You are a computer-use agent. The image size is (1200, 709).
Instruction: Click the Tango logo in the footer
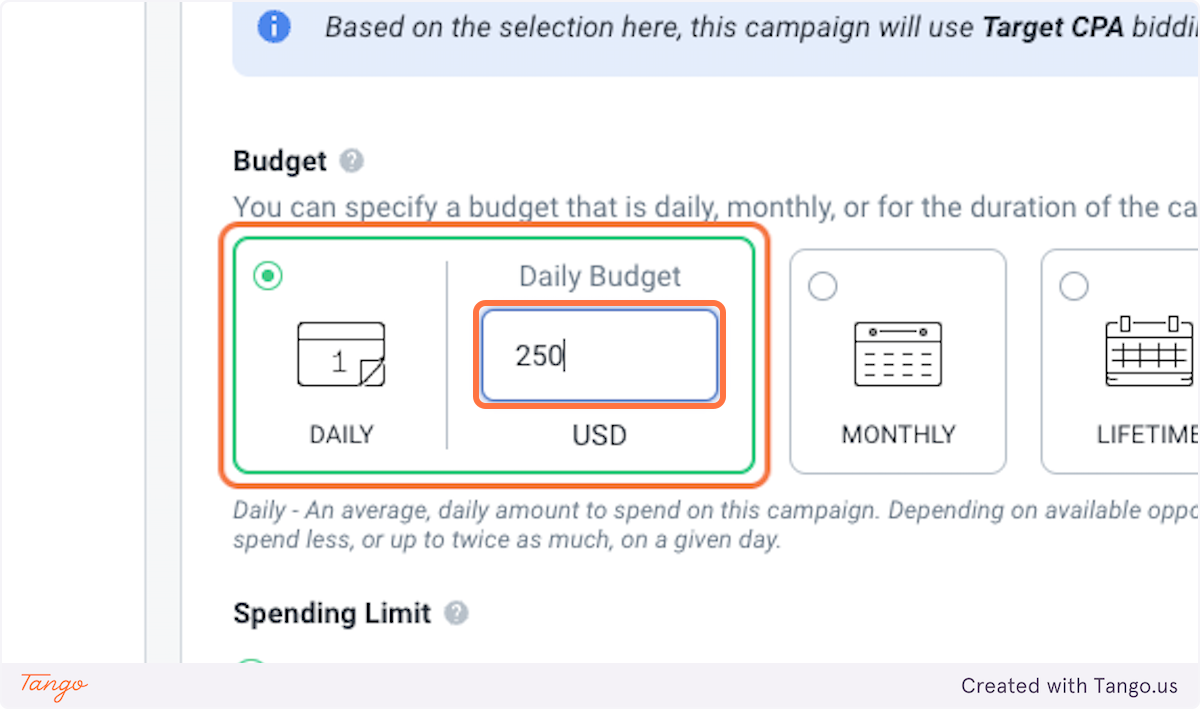[54, 686]
